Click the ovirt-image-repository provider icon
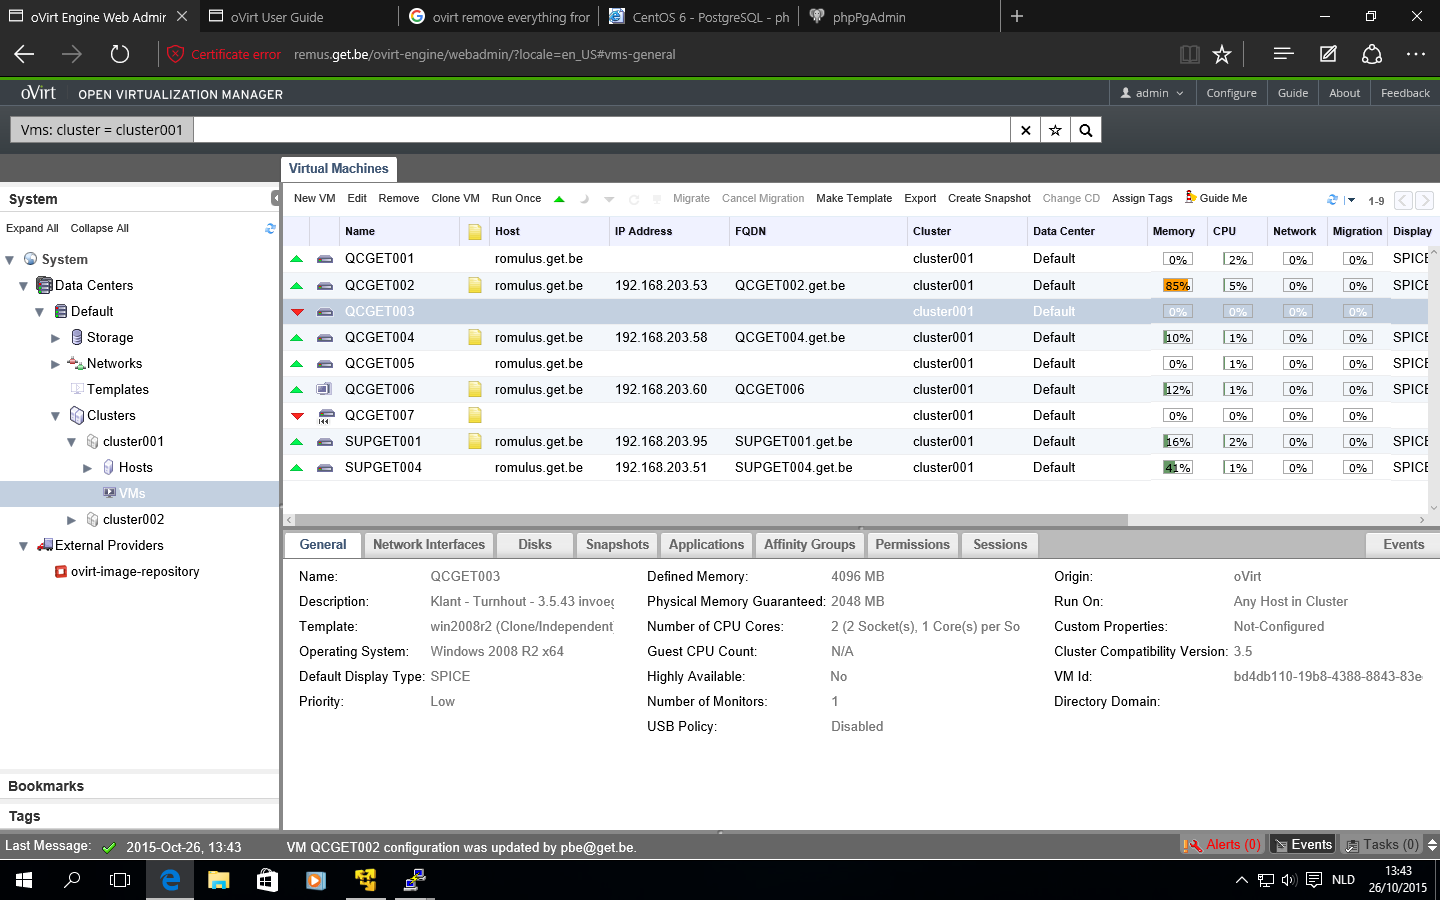The image size is (1440, 900). click(61, 572)
